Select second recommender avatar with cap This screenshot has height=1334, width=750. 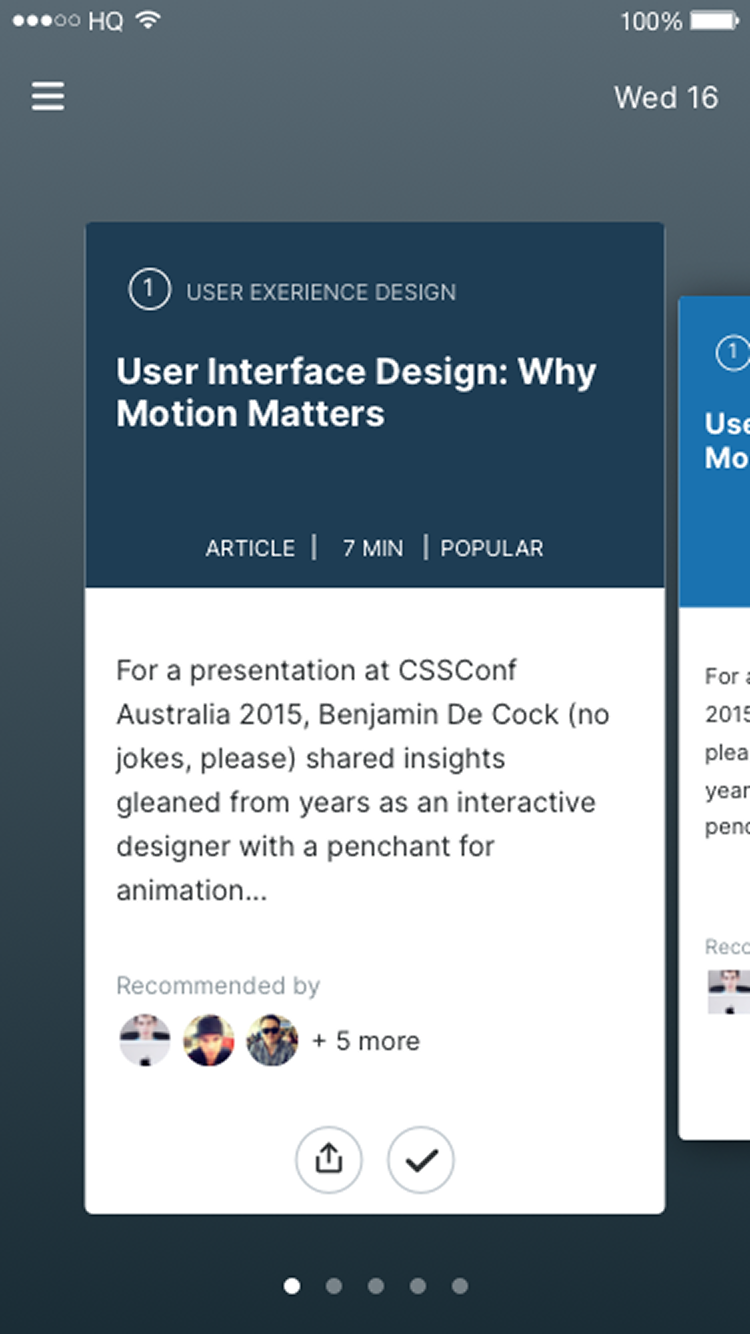point(209,1041)
